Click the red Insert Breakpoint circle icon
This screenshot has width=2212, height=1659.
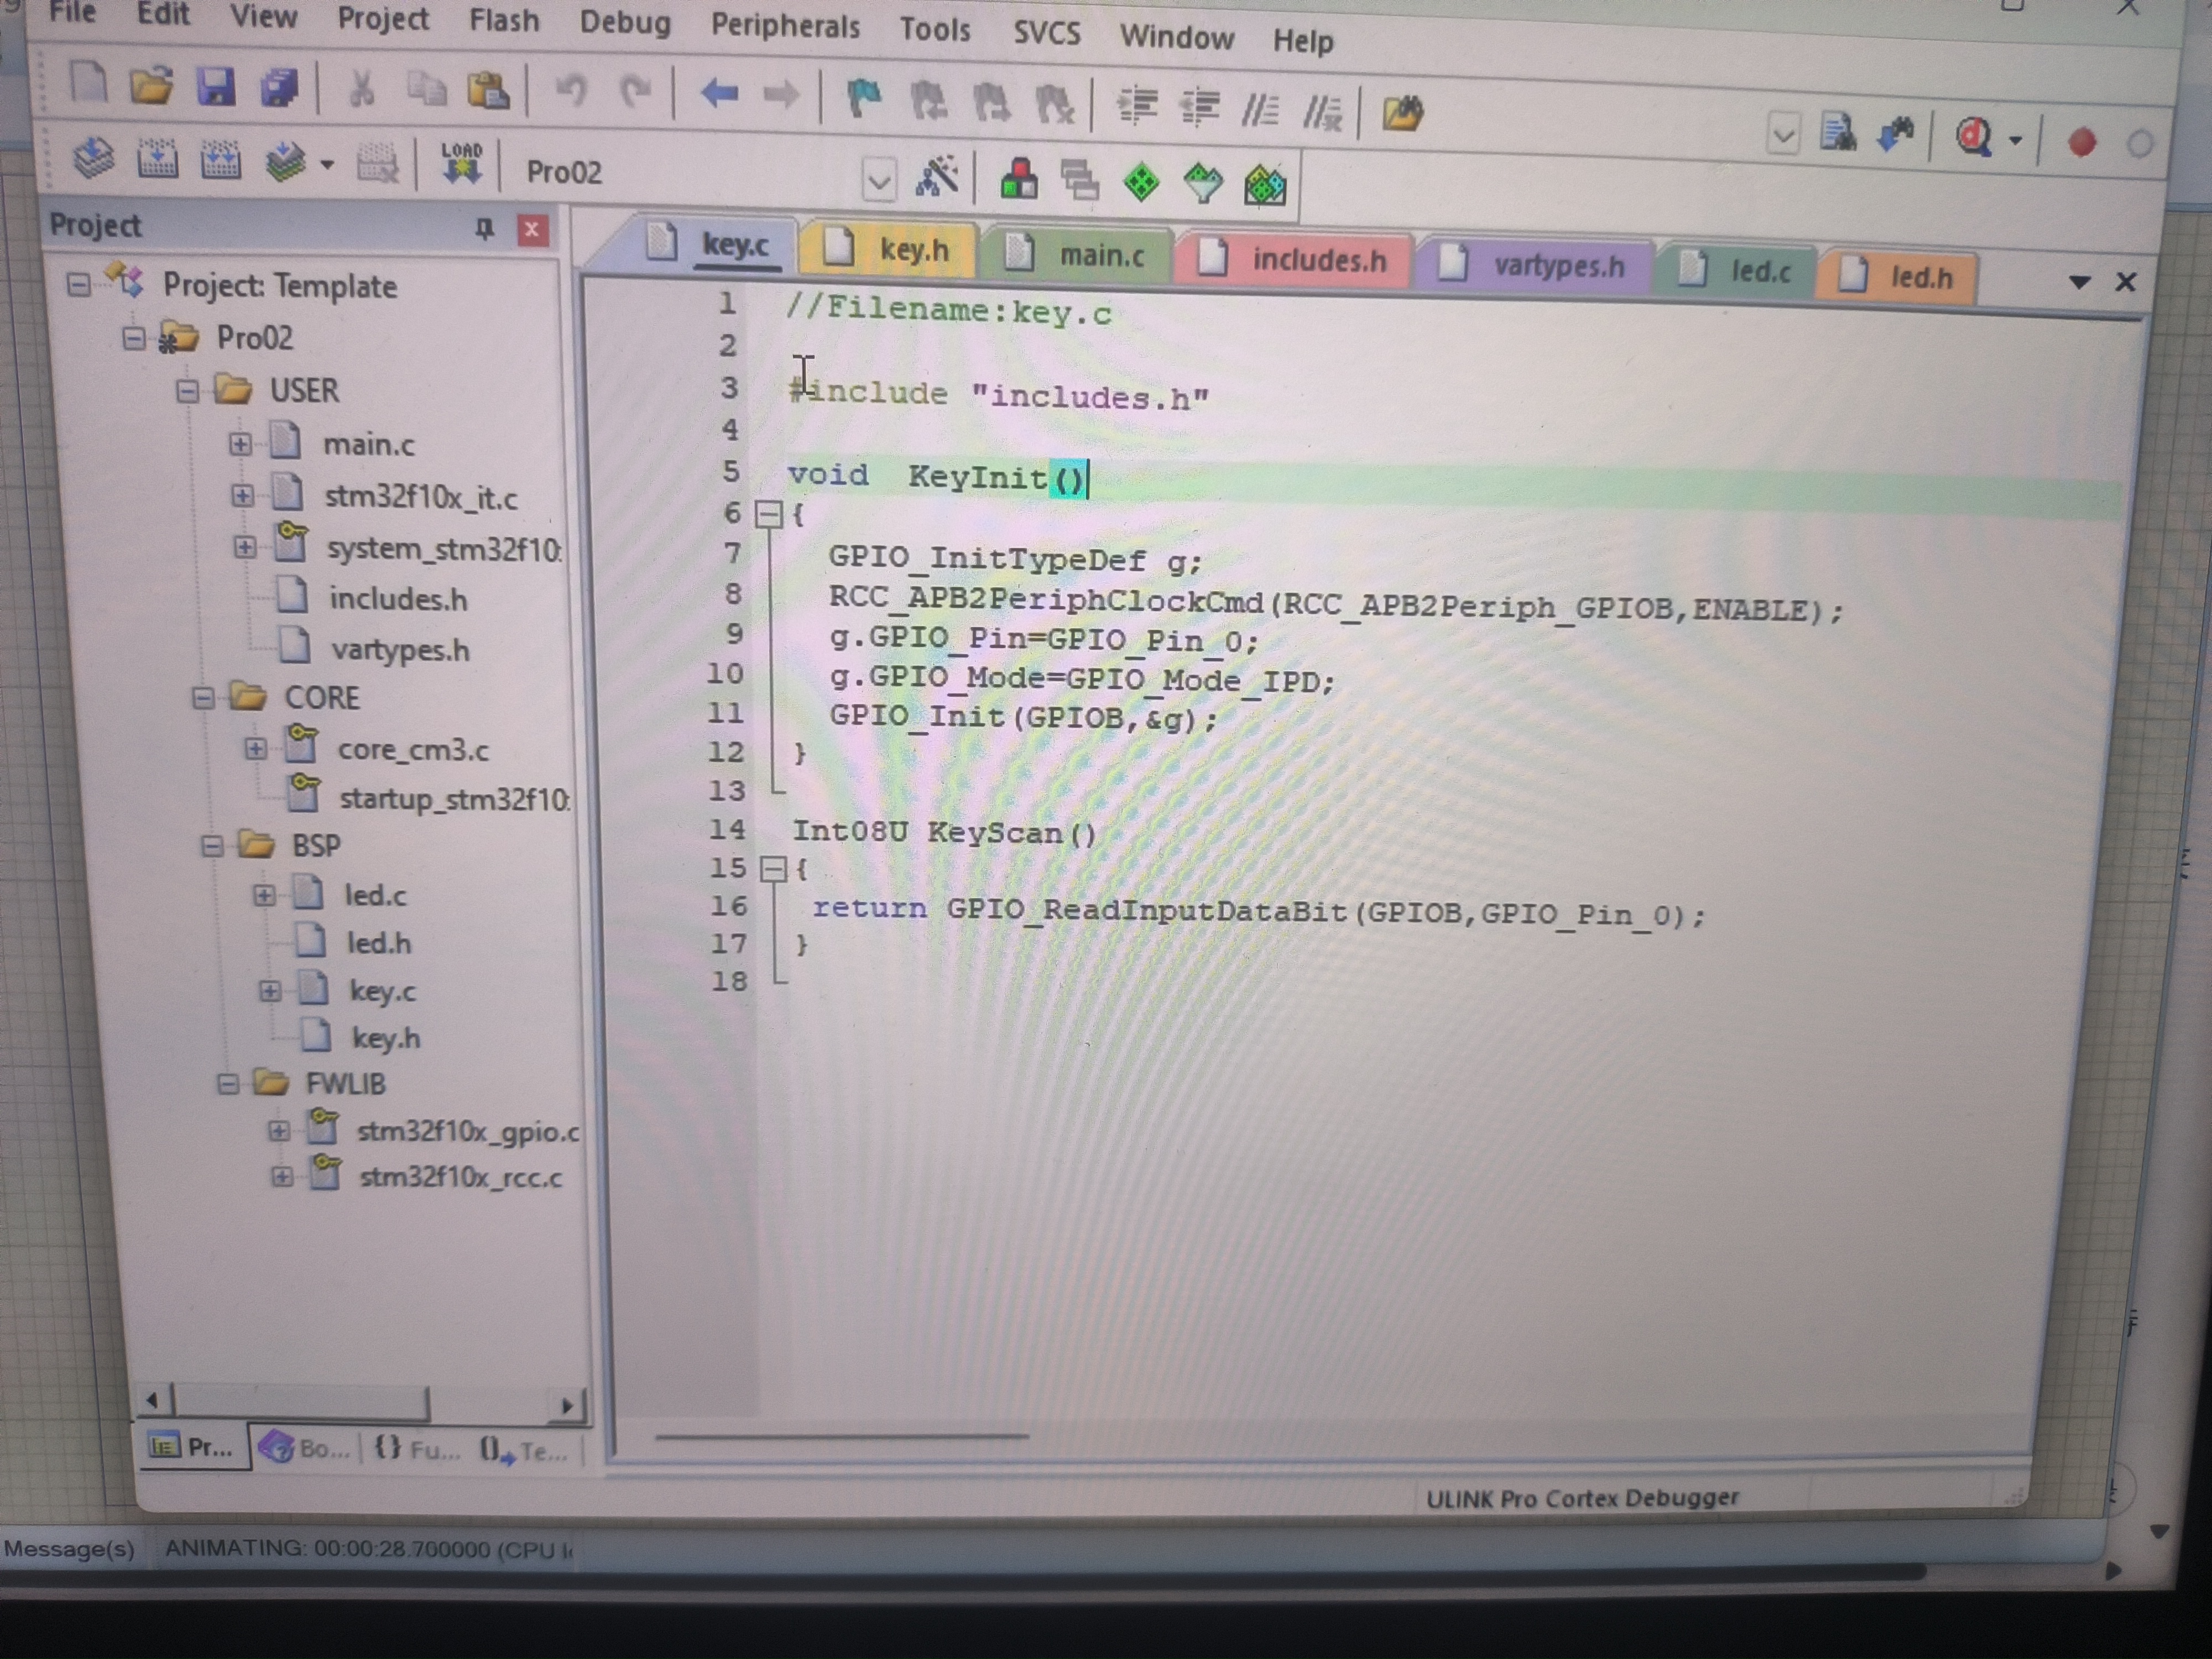[2082, 143]
